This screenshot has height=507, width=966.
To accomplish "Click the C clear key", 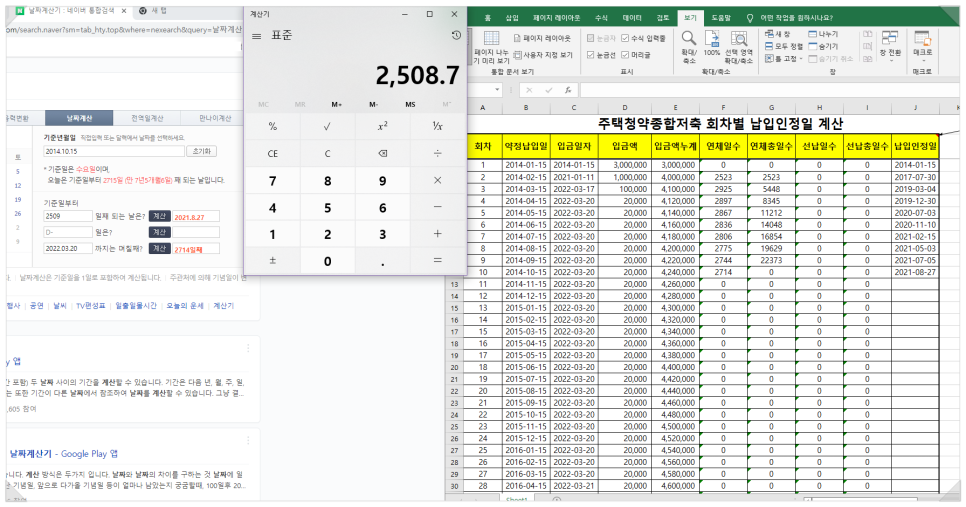I will tap(327, 153).
